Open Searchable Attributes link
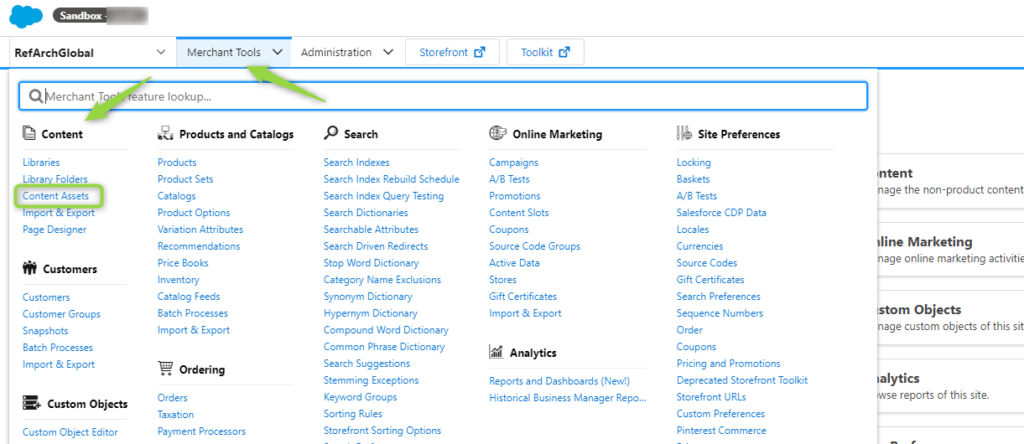Viewport: 1024px width, 444px height. (x=372, y=229)
